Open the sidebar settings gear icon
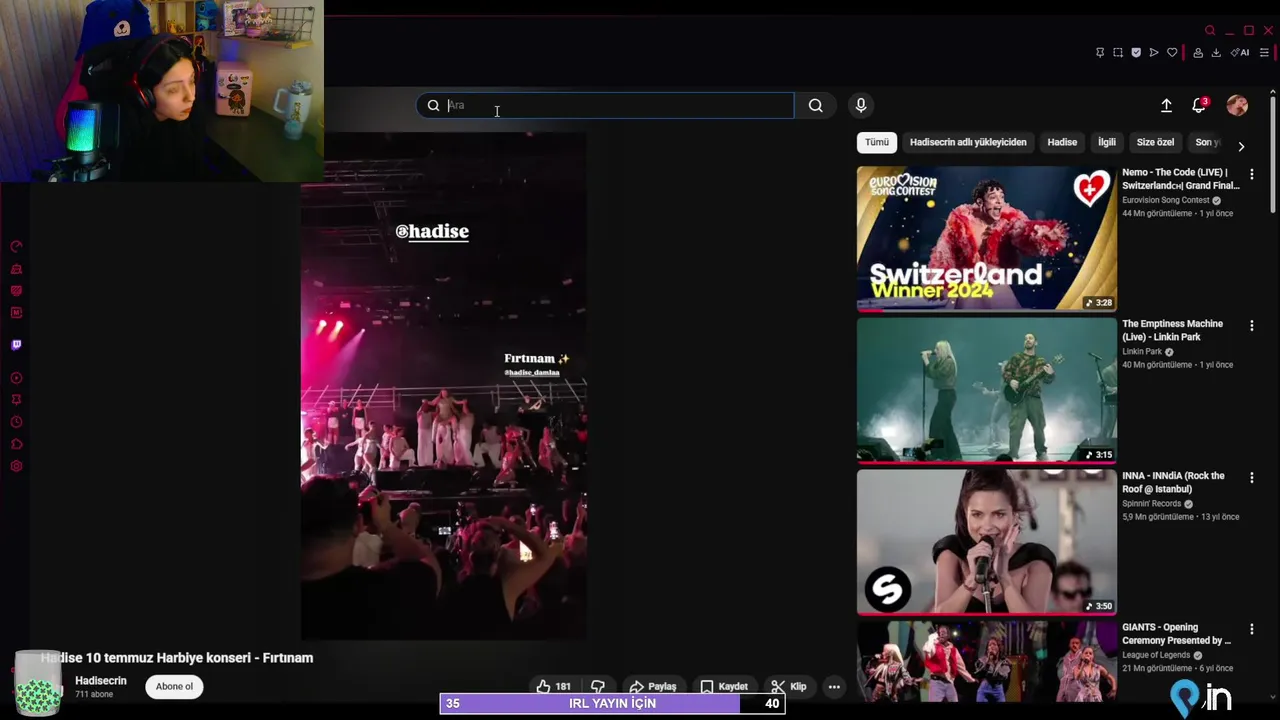 (16, 466)
